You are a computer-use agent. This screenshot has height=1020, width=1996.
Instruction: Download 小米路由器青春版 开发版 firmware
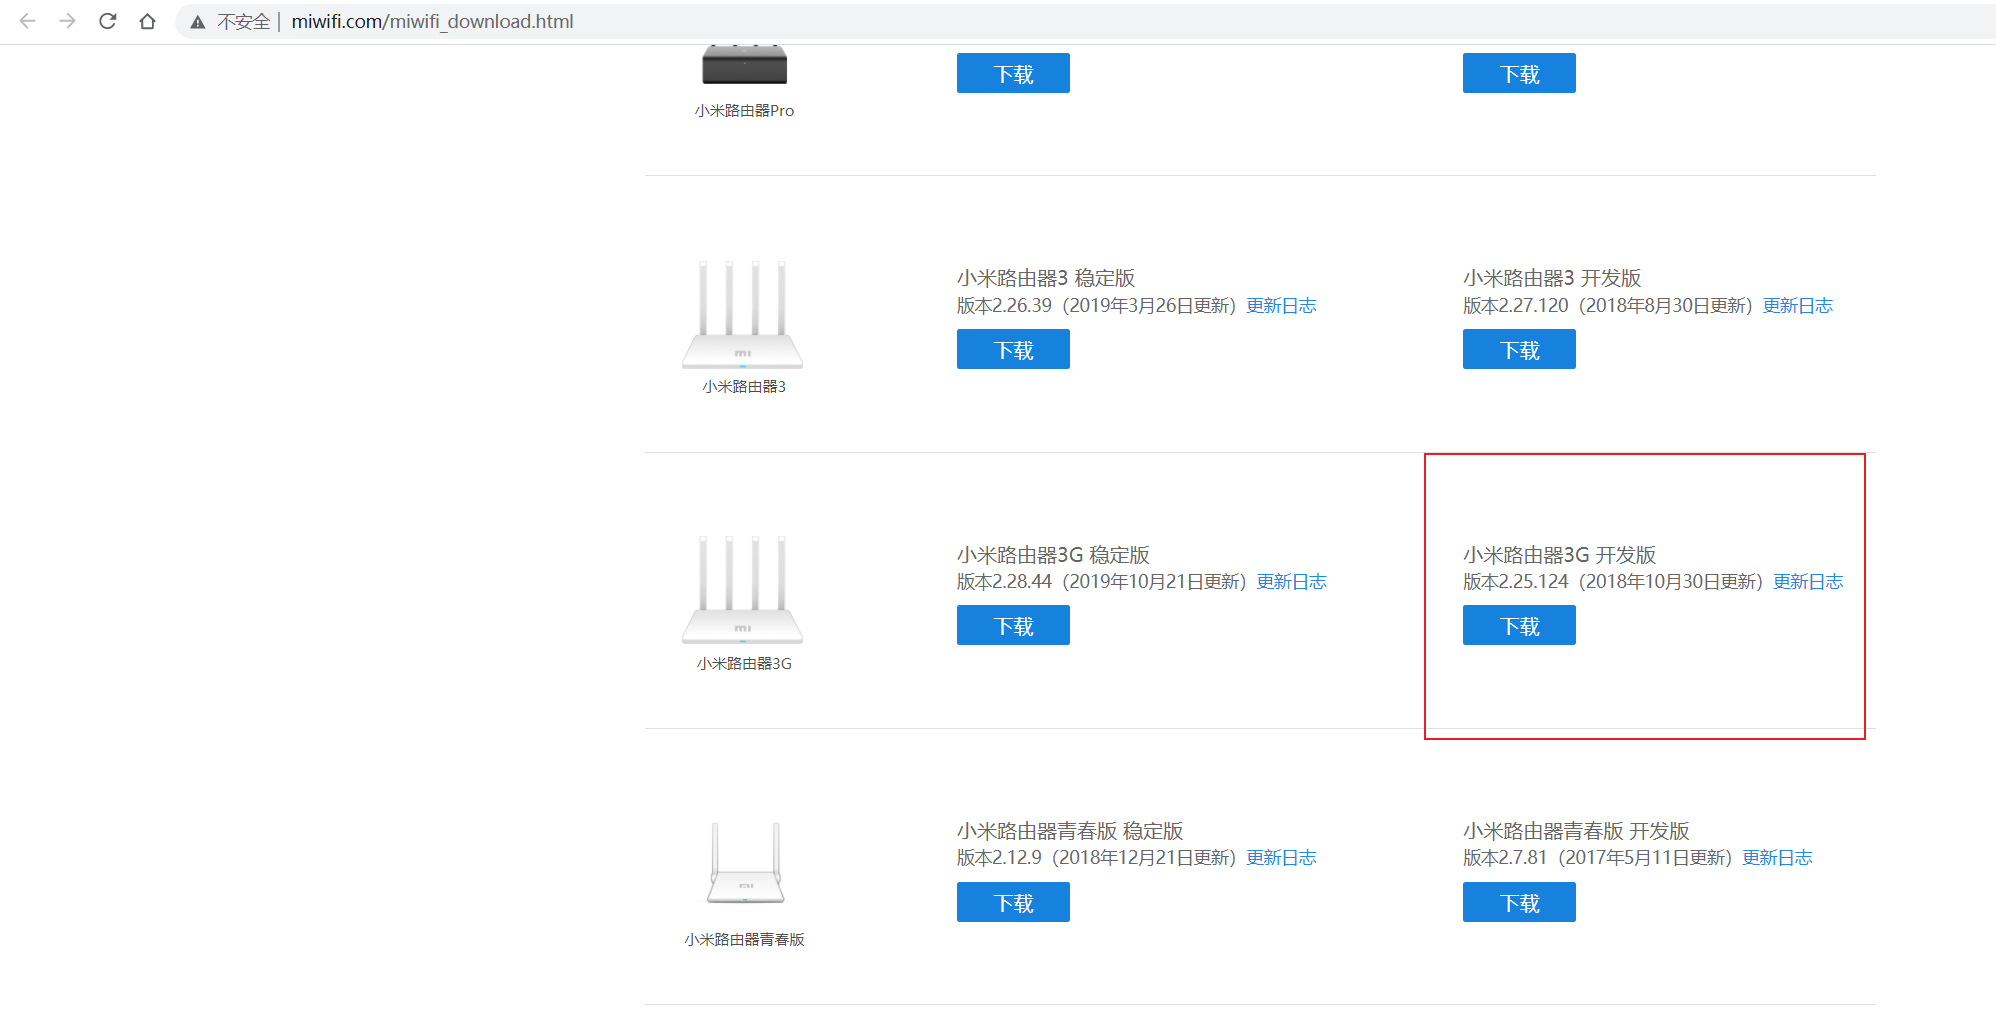tap(1519, 902)
